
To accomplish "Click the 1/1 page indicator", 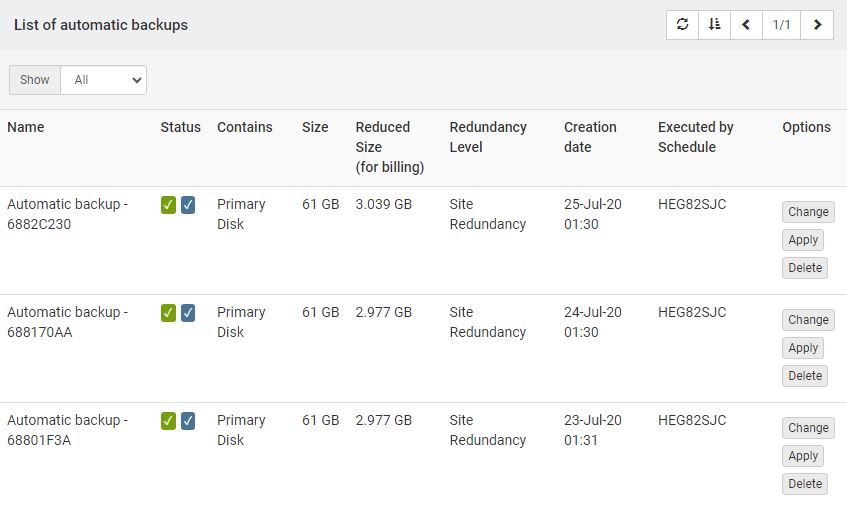I will pyautogui.click(x=781, y=25).
